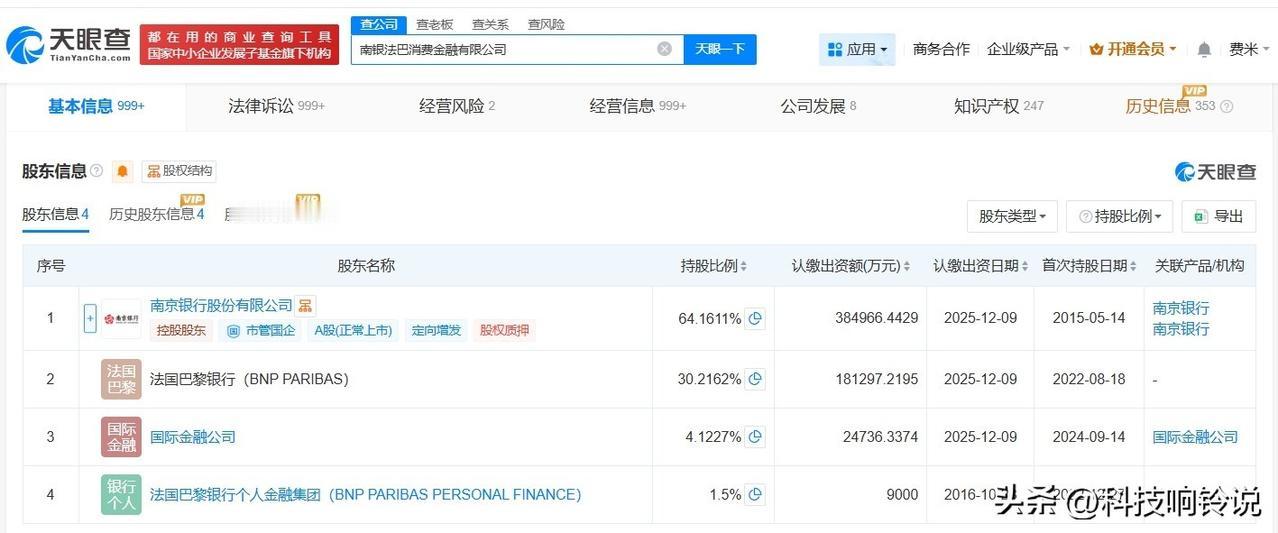Select the 基本信息 tab
Screen dimensions: 1278x533
(x=96, y=106)
